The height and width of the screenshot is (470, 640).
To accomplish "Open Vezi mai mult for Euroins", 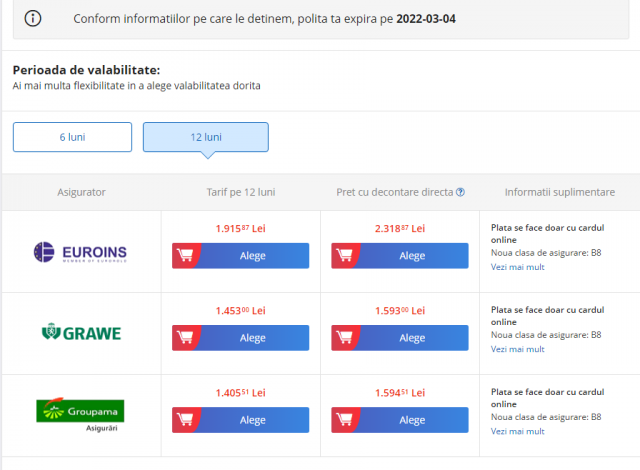I will (517, 268).
